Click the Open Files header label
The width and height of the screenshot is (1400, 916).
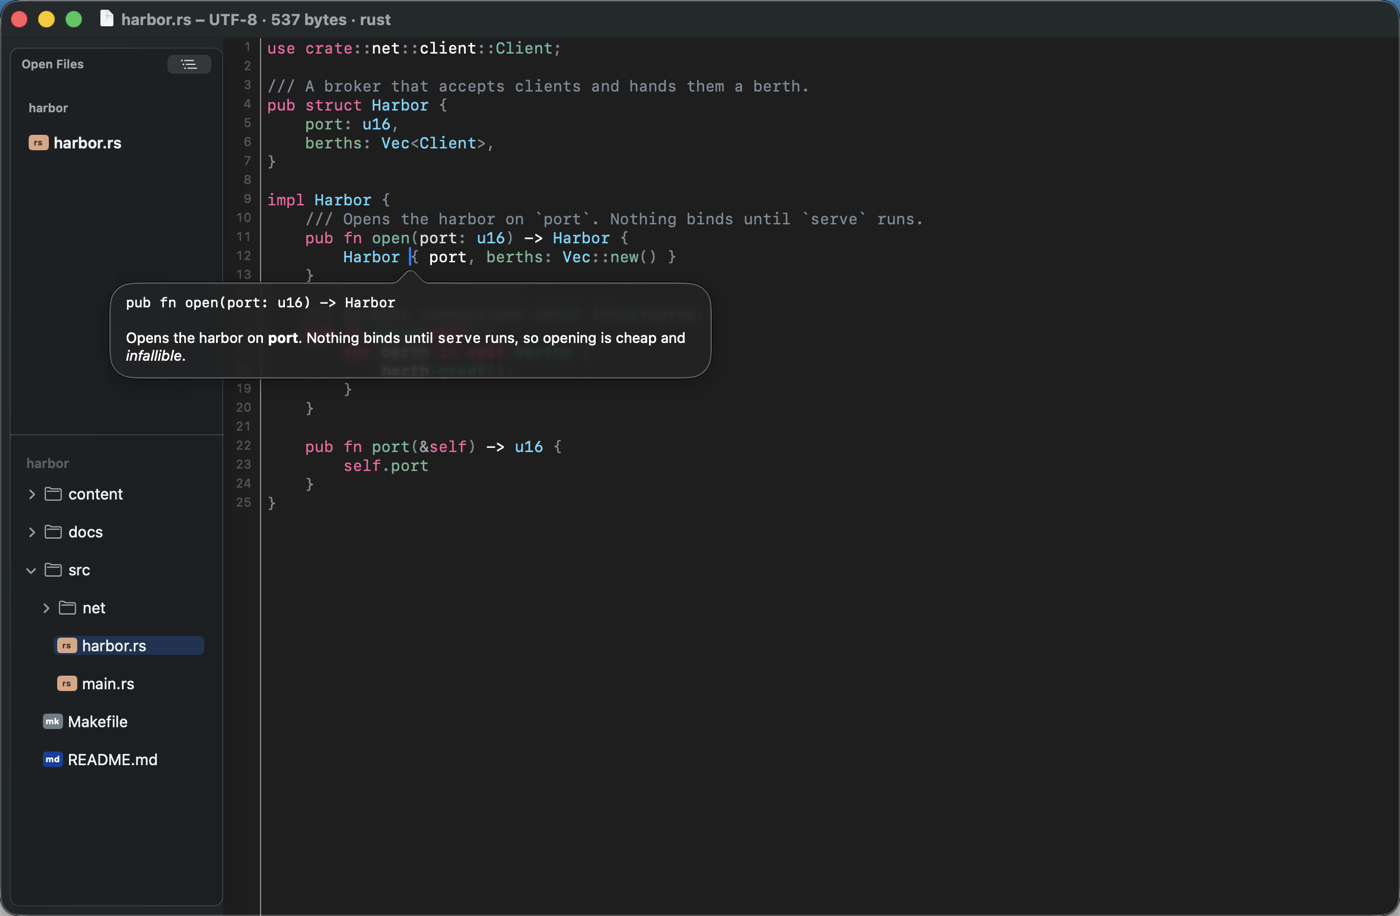[x=53, y=64]
